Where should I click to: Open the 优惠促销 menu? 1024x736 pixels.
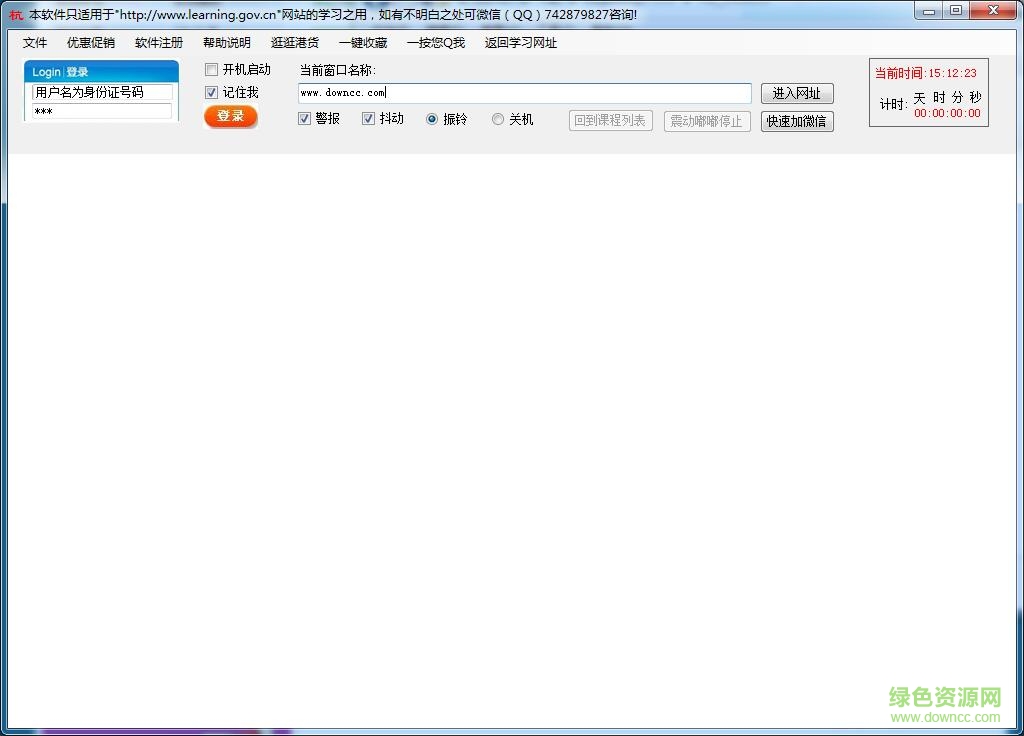coord(90,43)
